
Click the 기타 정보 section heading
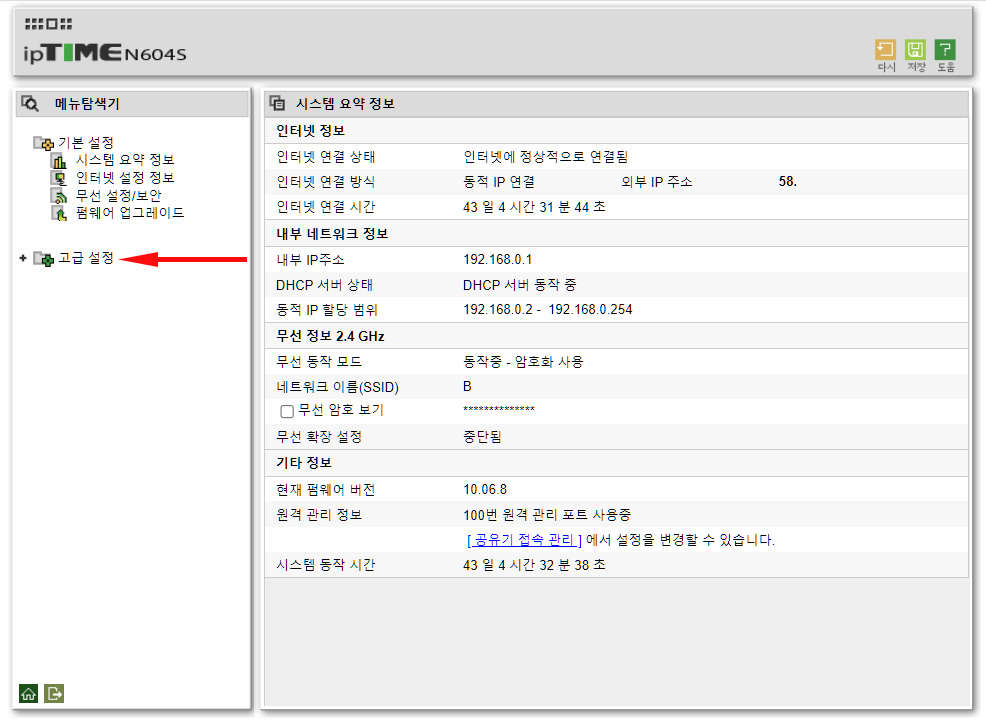304,463
